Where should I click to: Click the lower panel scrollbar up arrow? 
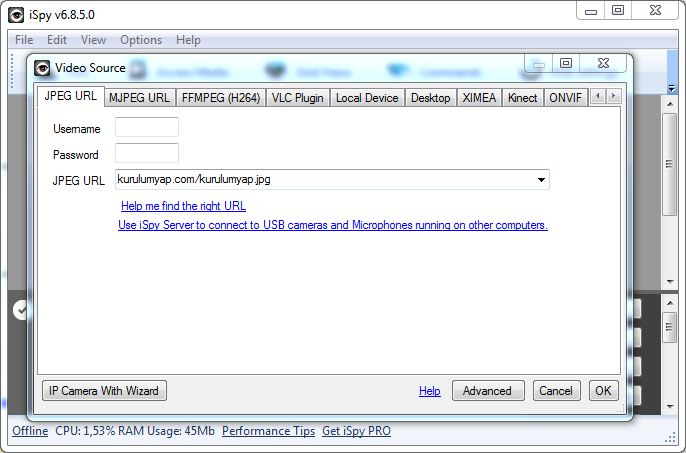[670, 303]
